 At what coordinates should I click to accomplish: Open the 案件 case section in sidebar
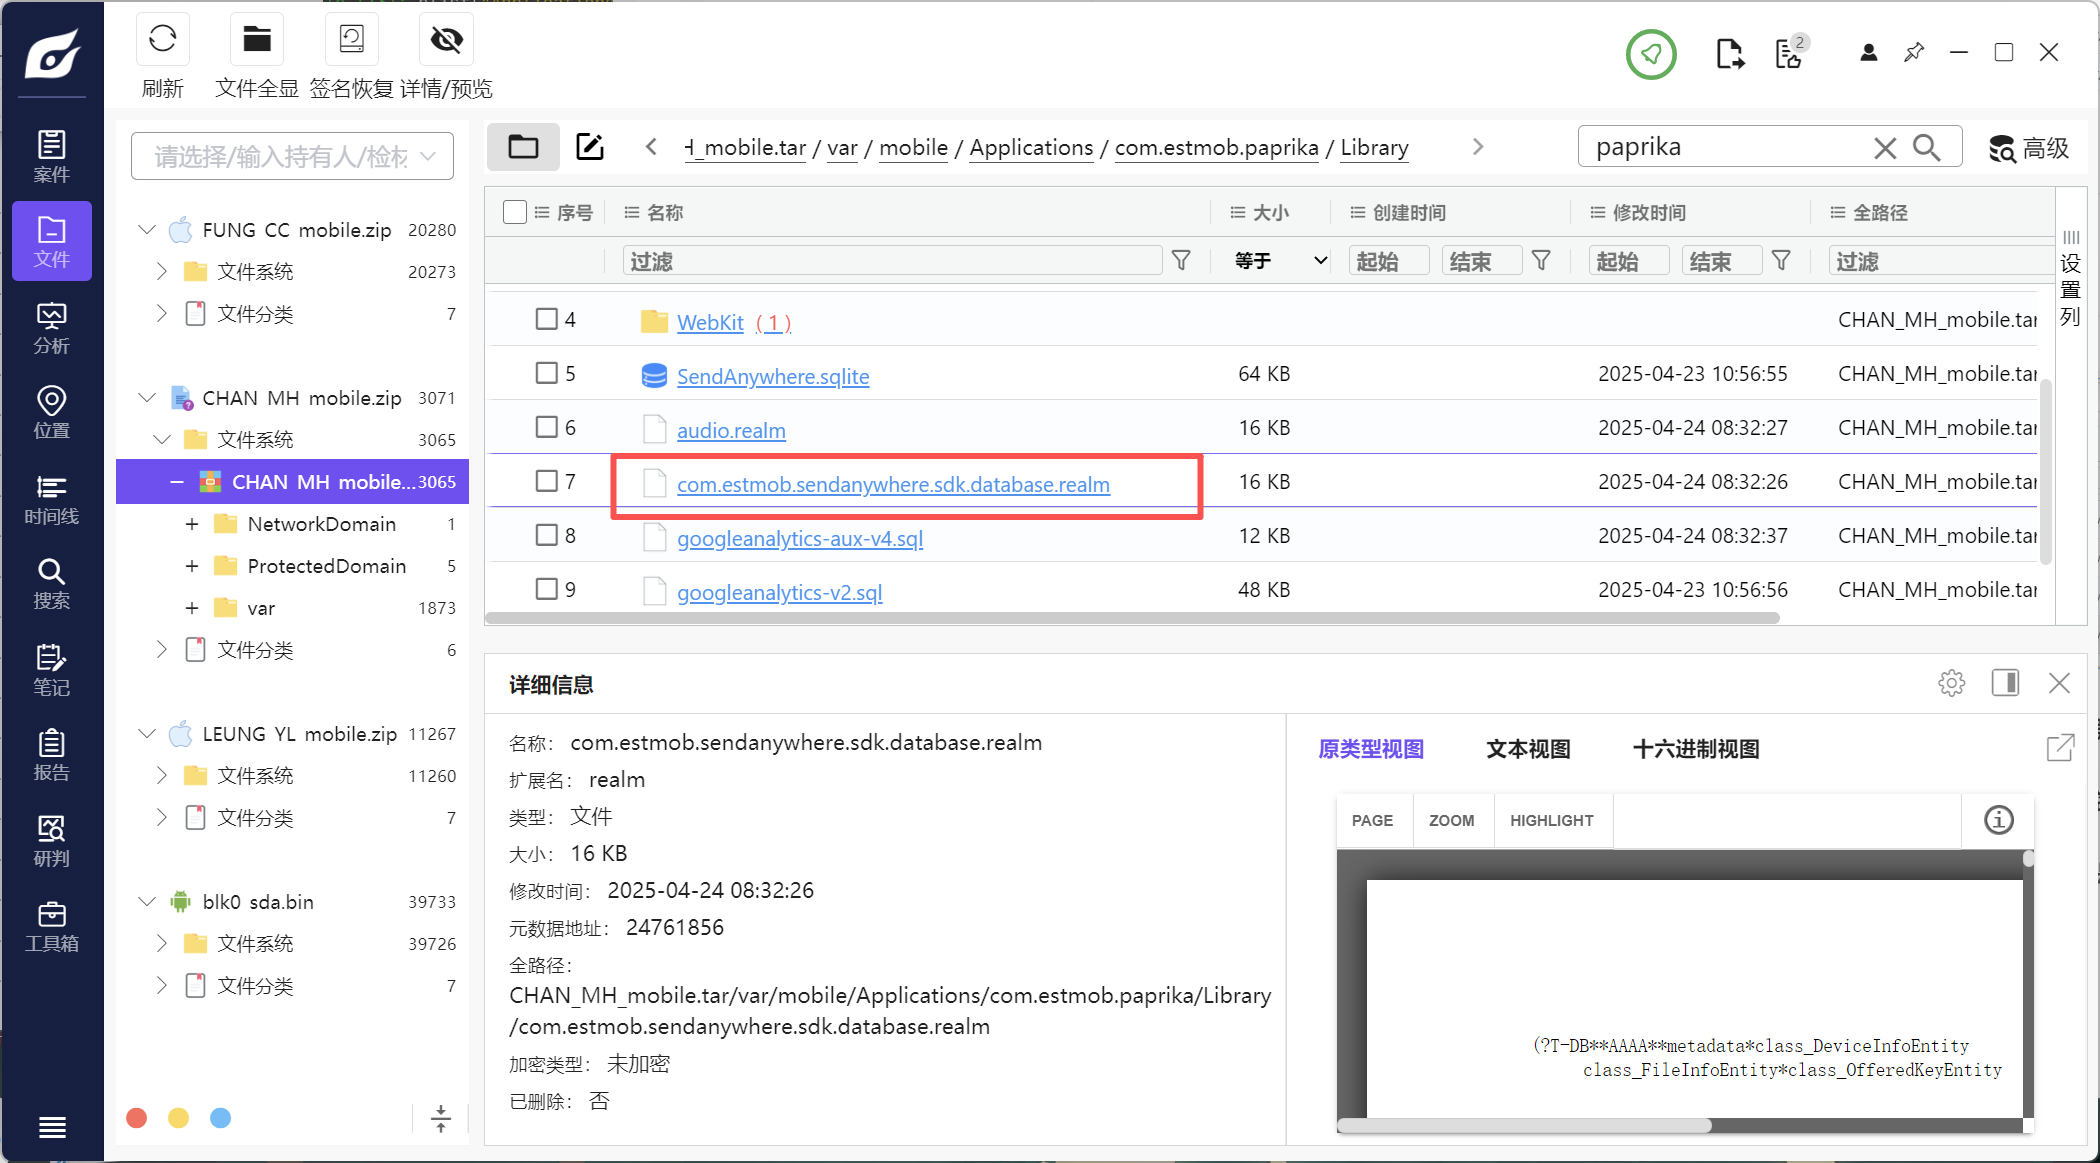pyautogui.click(x=52, y=156)
